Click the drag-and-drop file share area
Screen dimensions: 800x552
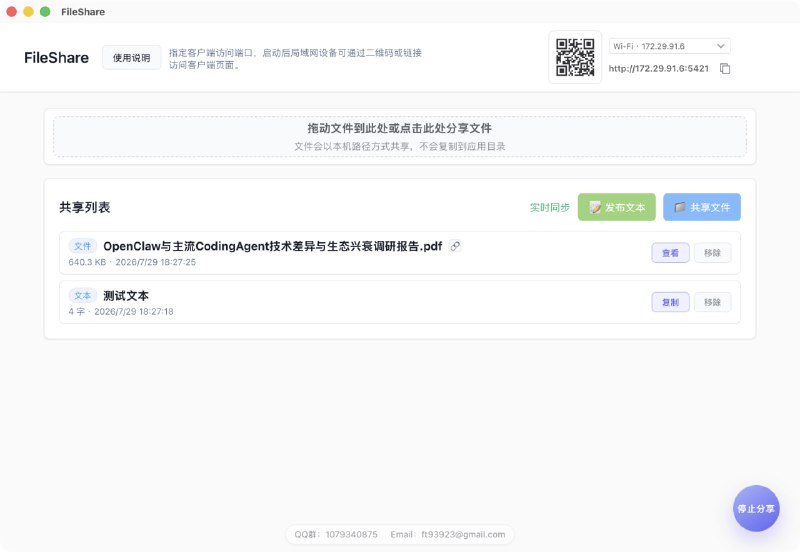400,137
